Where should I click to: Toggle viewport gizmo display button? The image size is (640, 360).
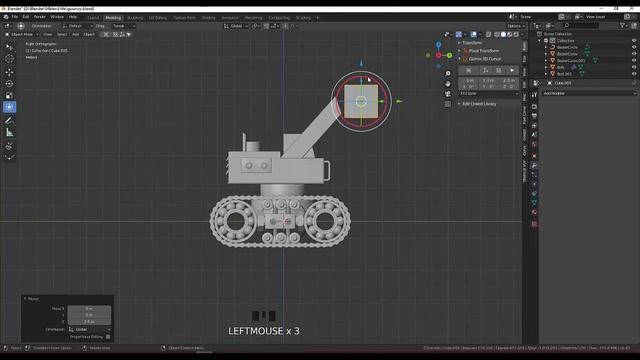(x=458, y=35)
